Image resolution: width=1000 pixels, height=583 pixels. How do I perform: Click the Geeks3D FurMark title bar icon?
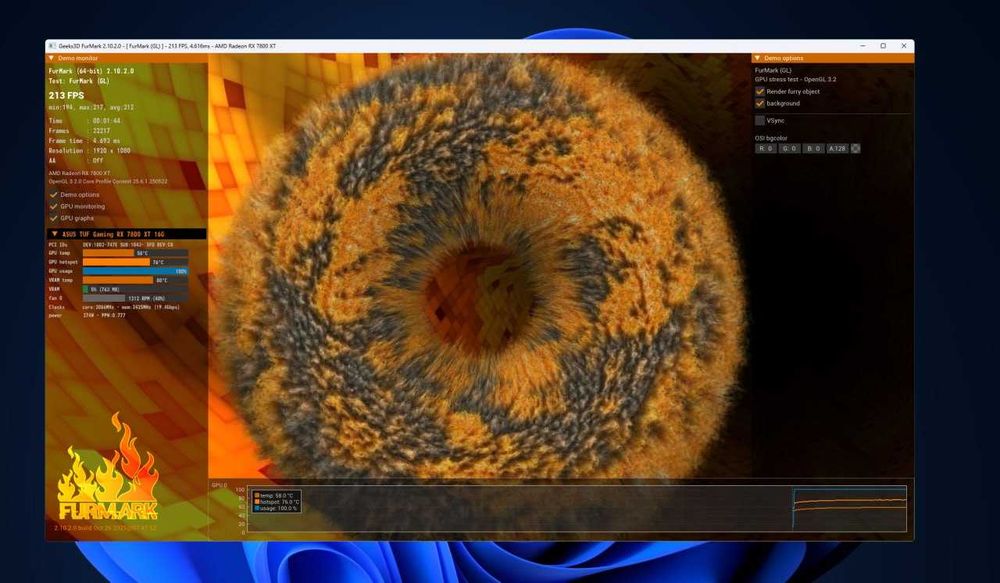(x=52, y=46)
